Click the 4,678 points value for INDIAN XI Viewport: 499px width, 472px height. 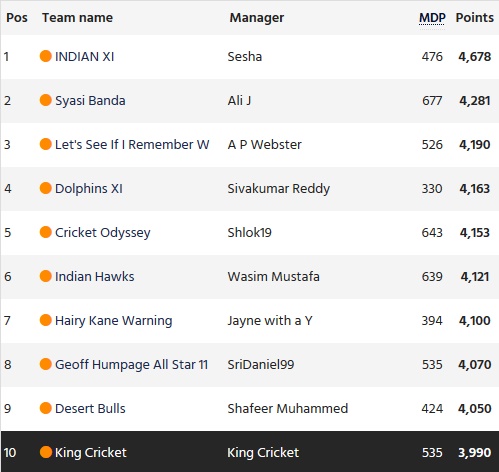click(x=475, y=57)
